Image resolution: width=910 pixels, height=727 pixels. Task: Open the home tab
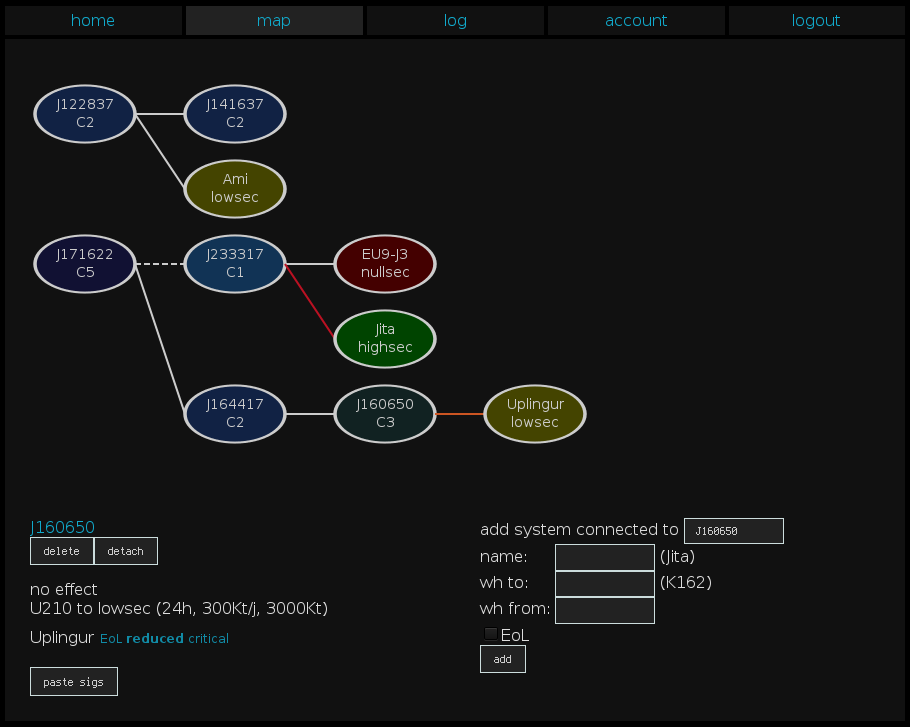93,20
